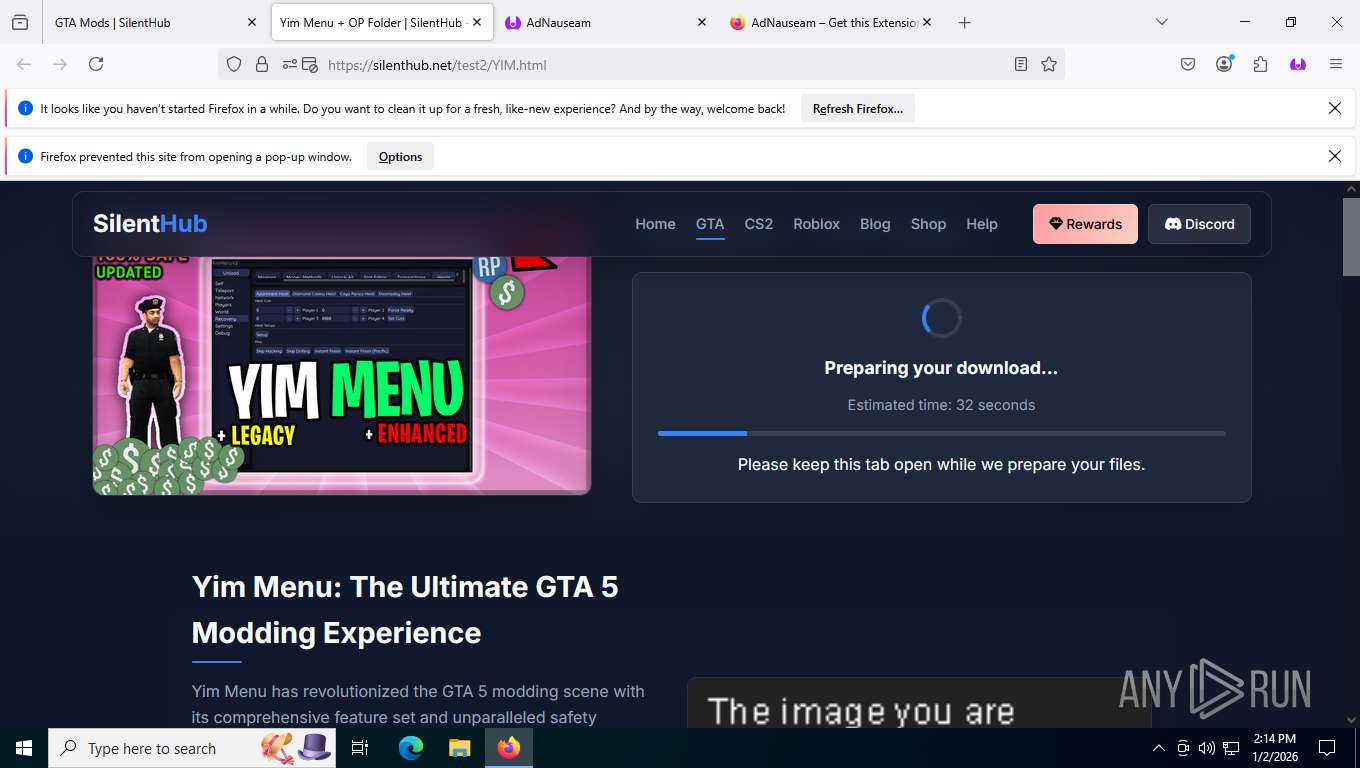Close the Refresh Firefox notification bar
1360x768 pixels.
(1334, 108)
